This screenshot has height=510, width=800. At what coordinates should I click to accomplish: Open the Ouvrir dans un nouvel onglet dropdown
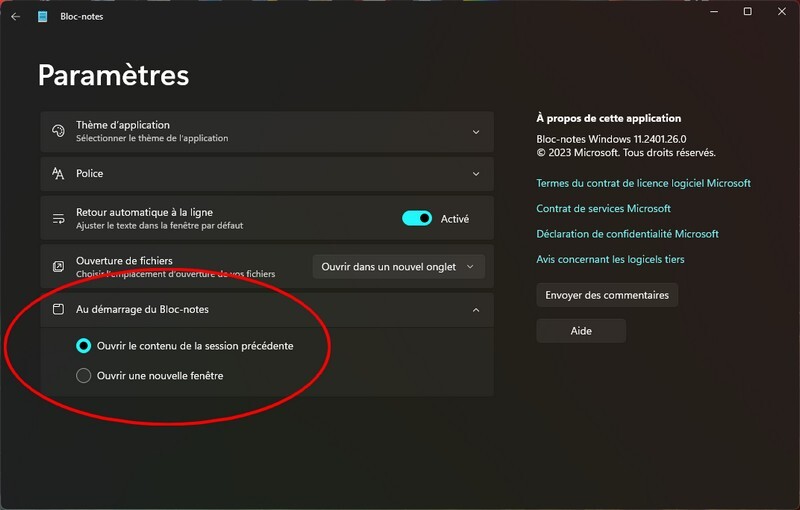pyautogui.click(x=398, y=267)
